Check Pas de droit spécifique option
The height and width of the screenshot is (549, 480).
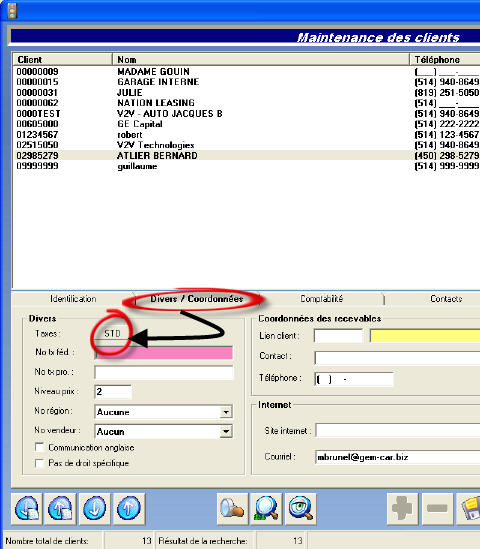[x=40, y=463]
